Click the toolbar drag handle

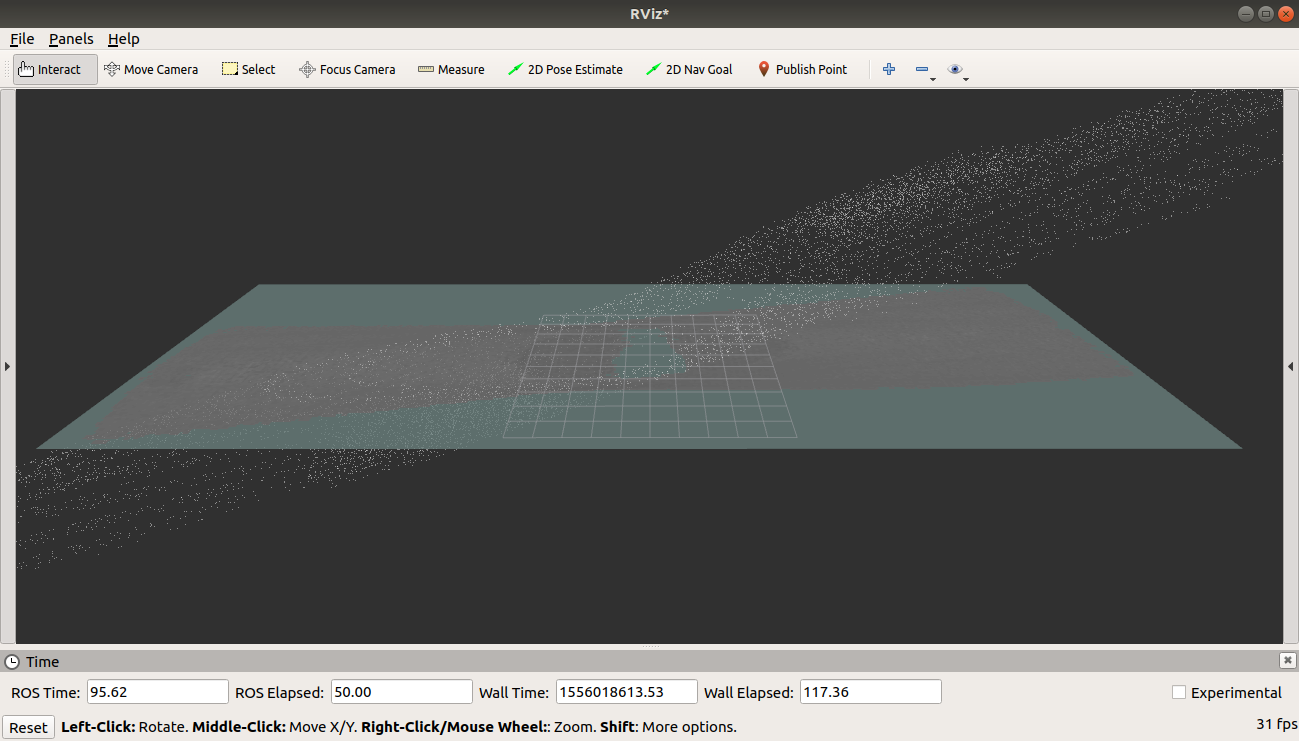[x=8, y=69]
